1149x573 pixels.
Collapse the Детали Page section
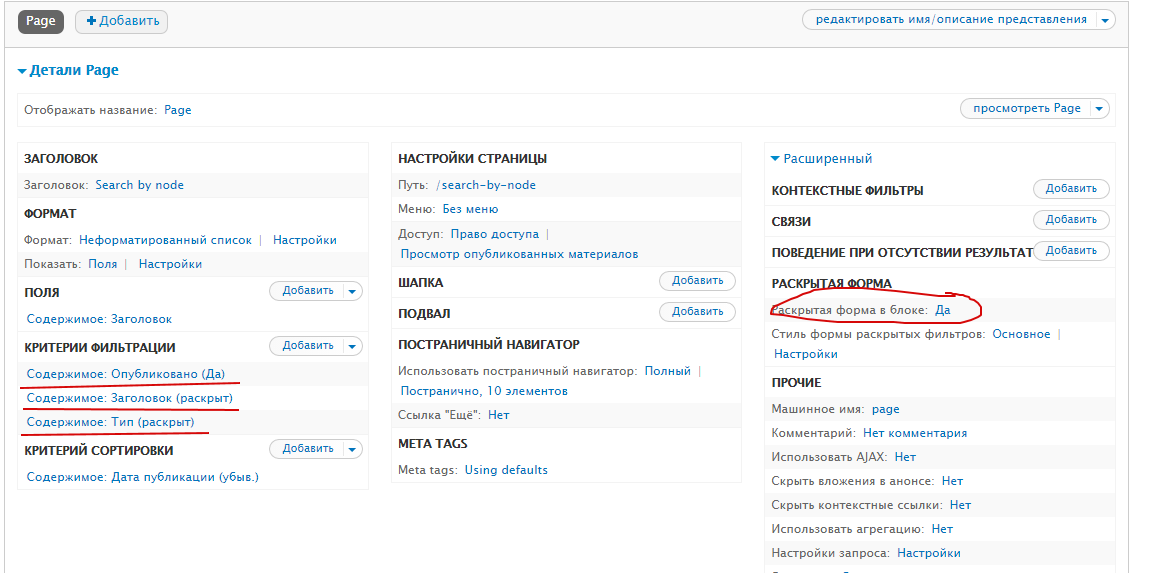click(x=68, y=71)
